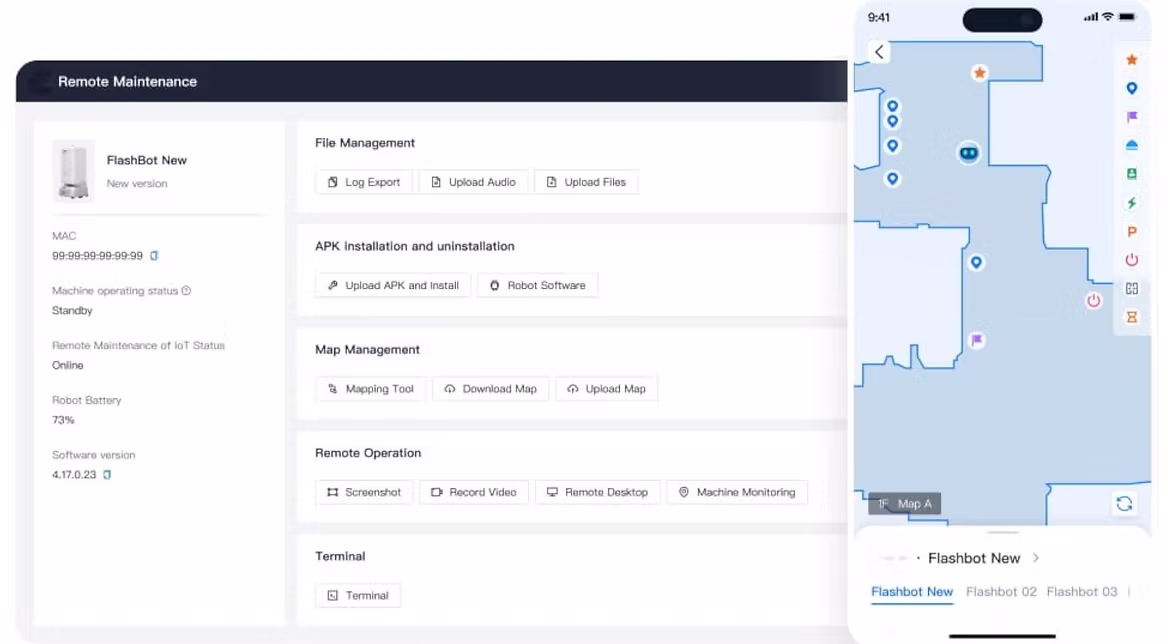Click the FlashBot New robot thumbnail
Viewport: 1168px width, 644px height.
(73, 171)
